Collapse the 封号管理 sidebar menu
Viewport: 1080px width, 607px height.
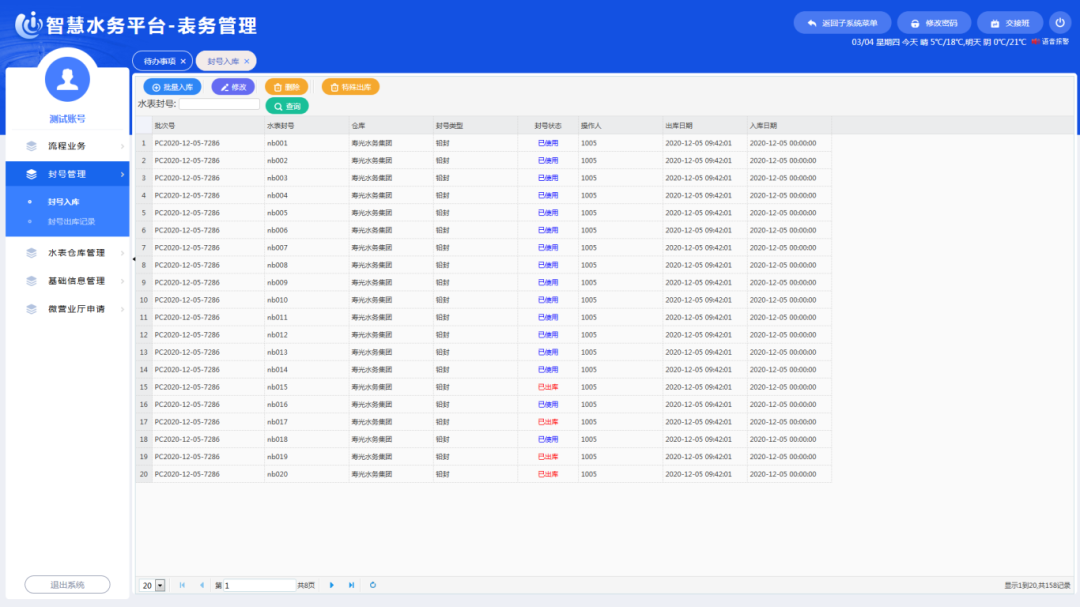[68, 174]
